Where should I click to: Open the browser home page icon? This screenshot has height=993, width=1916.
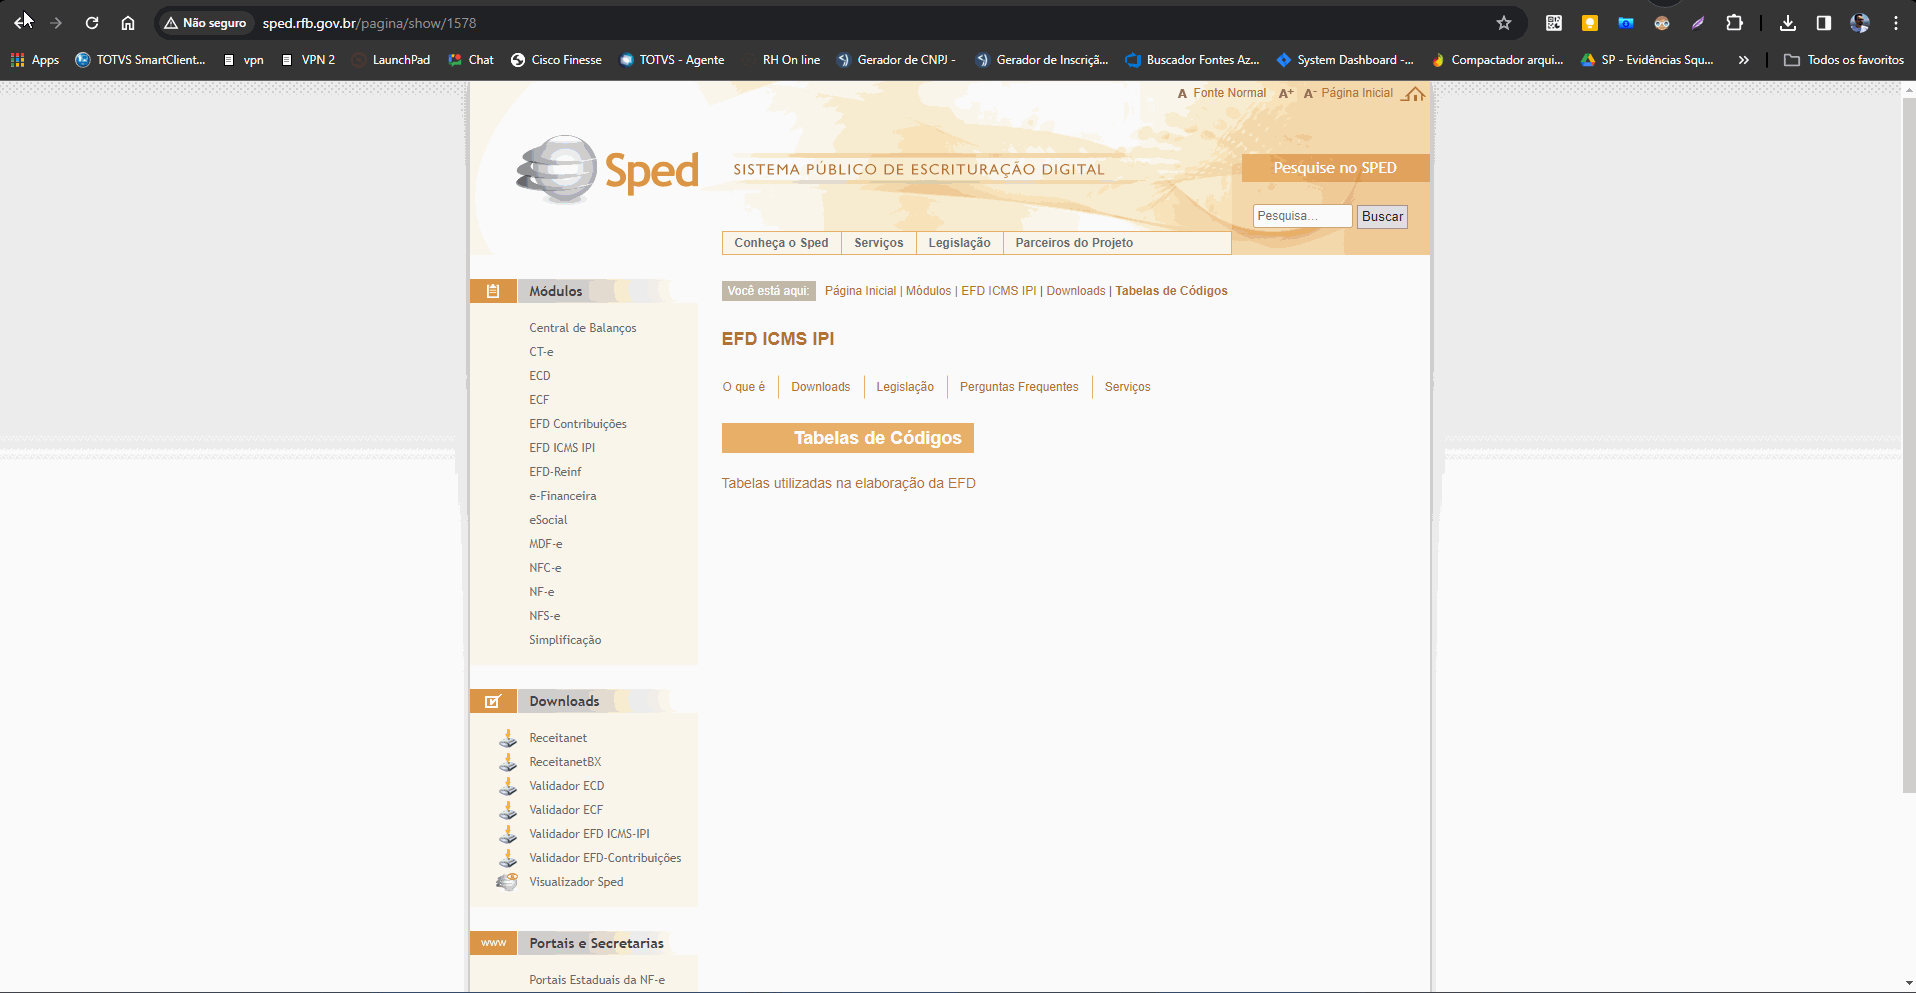tap(128, 23)
